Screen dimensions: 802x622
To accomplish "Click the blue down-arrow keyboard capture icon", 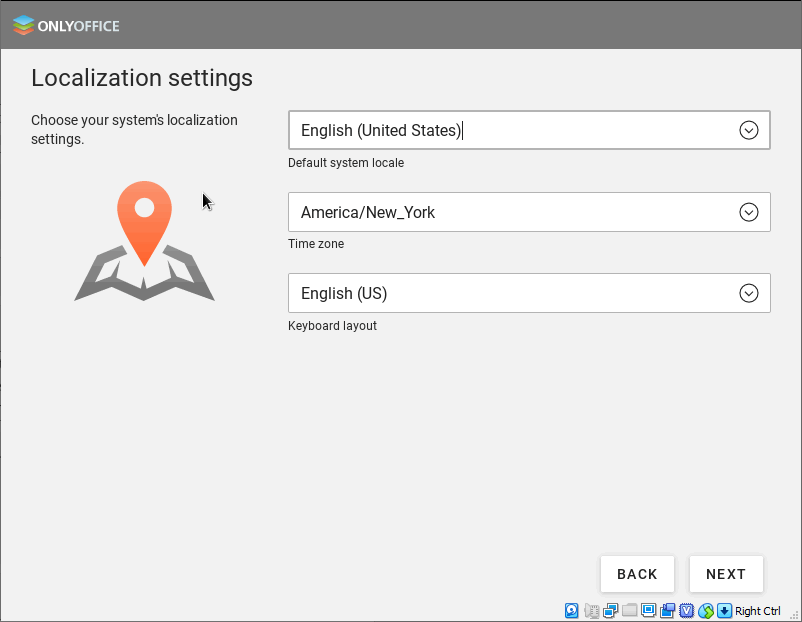I will point(725,611).
